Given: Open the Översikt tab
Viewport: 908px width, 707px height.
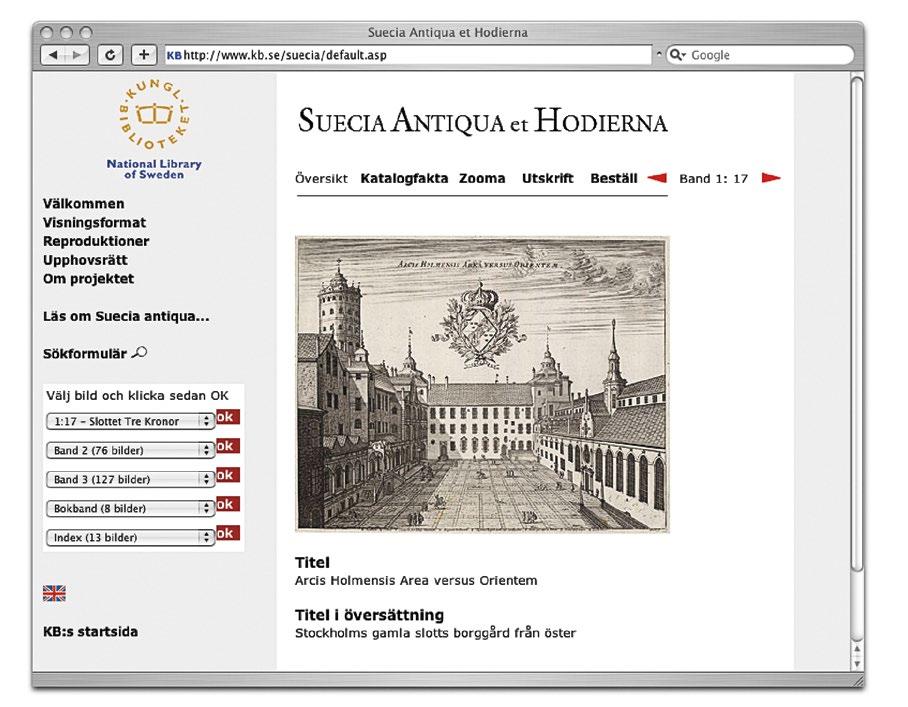Looking at the screenshot, I should pos(321,178).
